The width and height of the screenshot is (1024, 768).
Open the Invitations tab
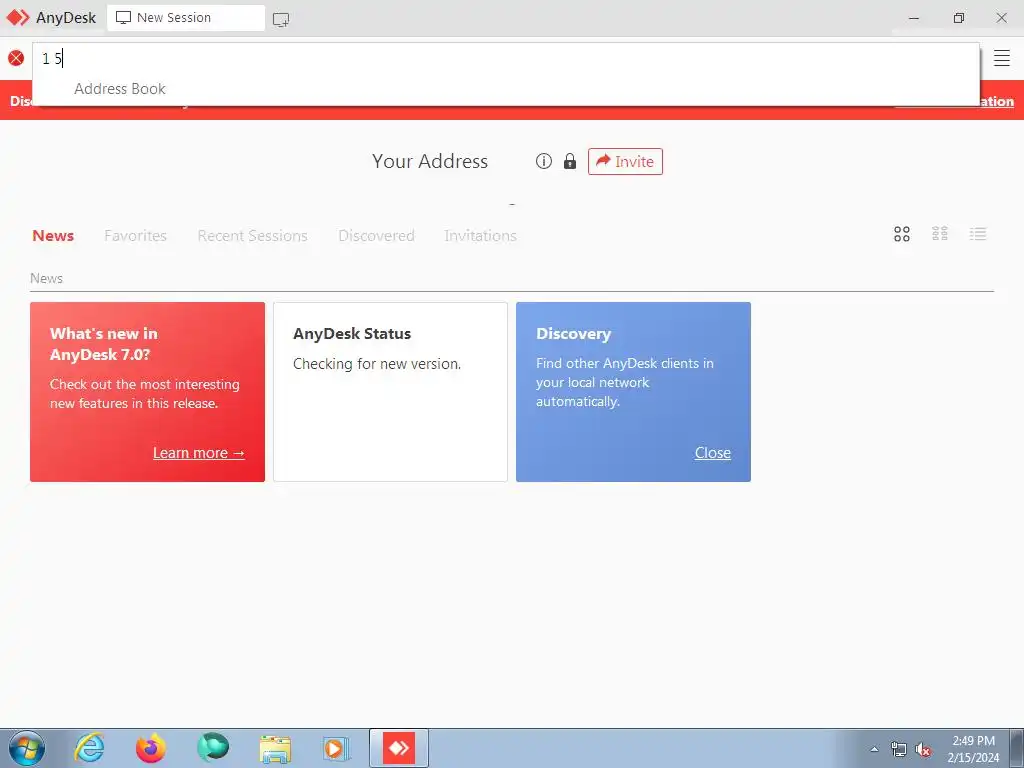point(480,236)
